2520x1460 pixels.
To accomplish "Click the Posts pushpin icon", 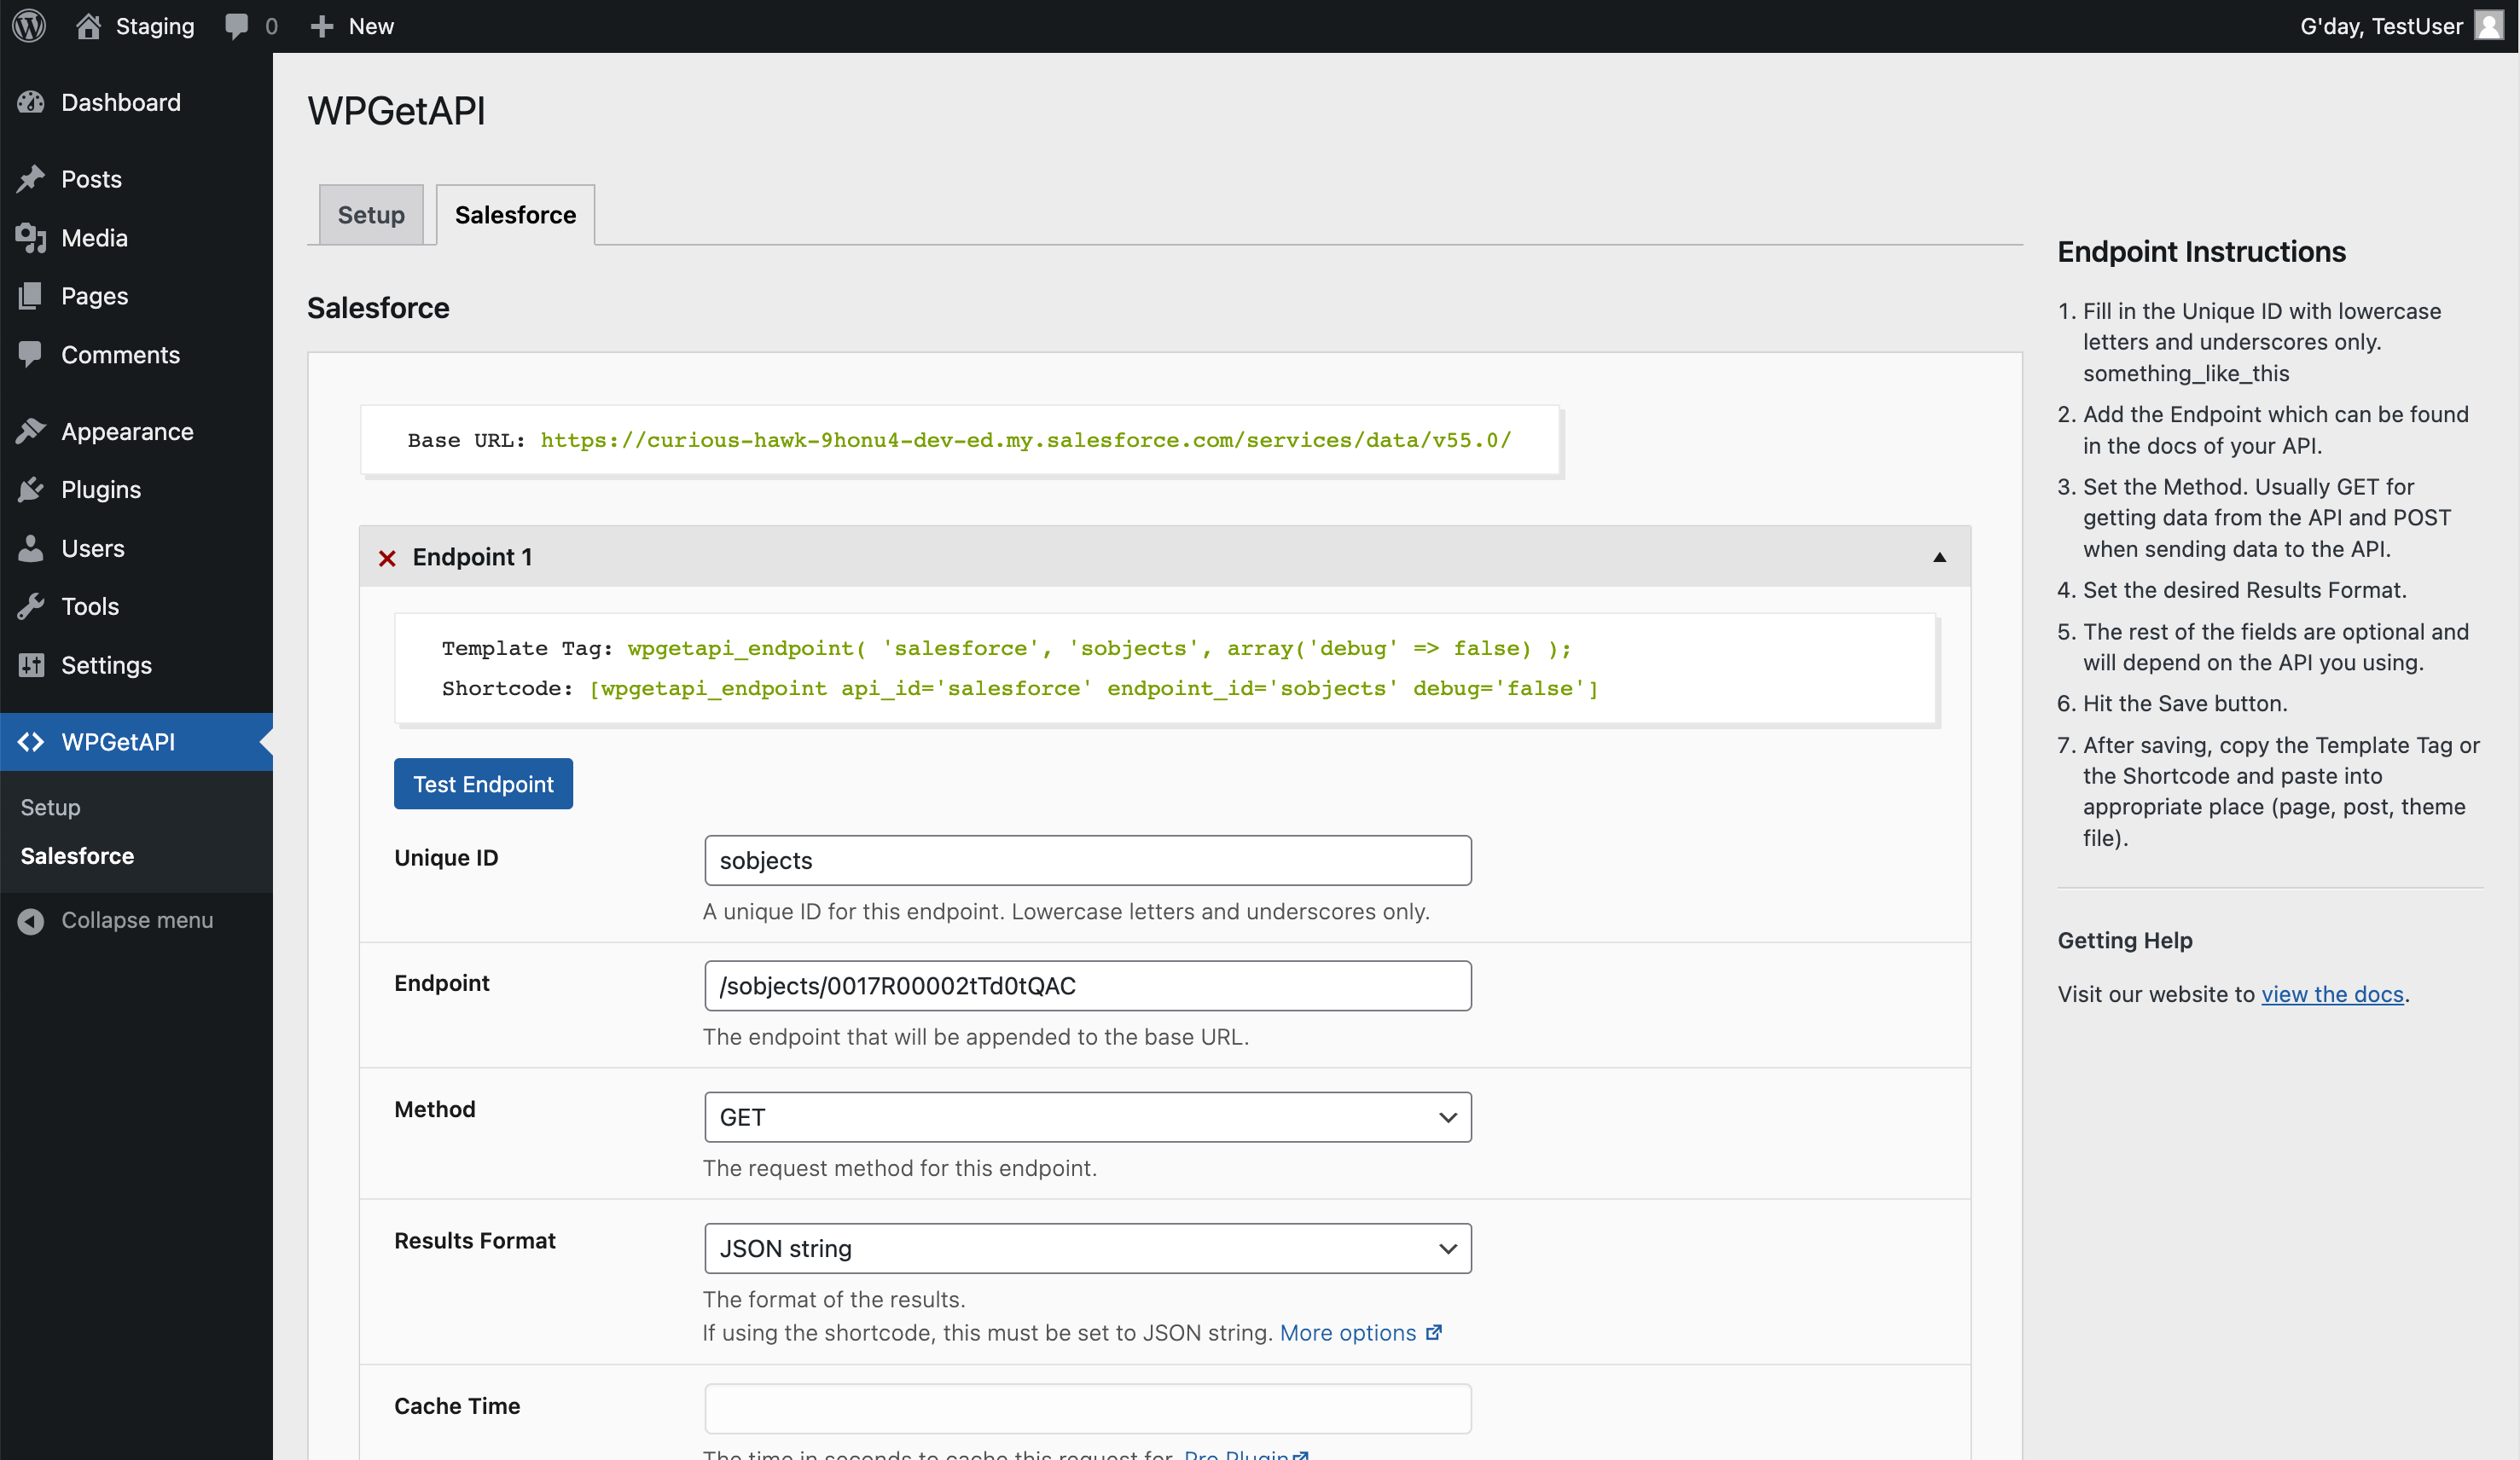I will pos(31,179).
